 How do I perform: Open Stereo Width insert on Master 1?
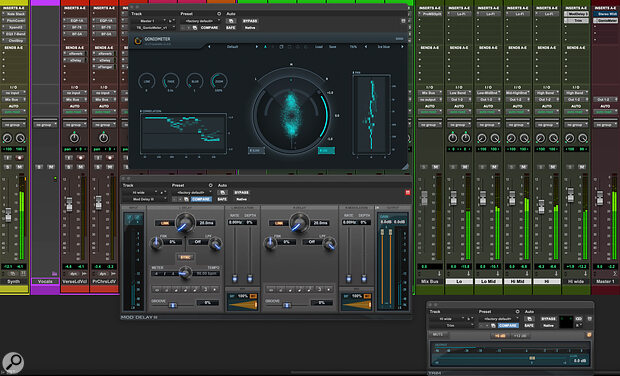[605, 14]
